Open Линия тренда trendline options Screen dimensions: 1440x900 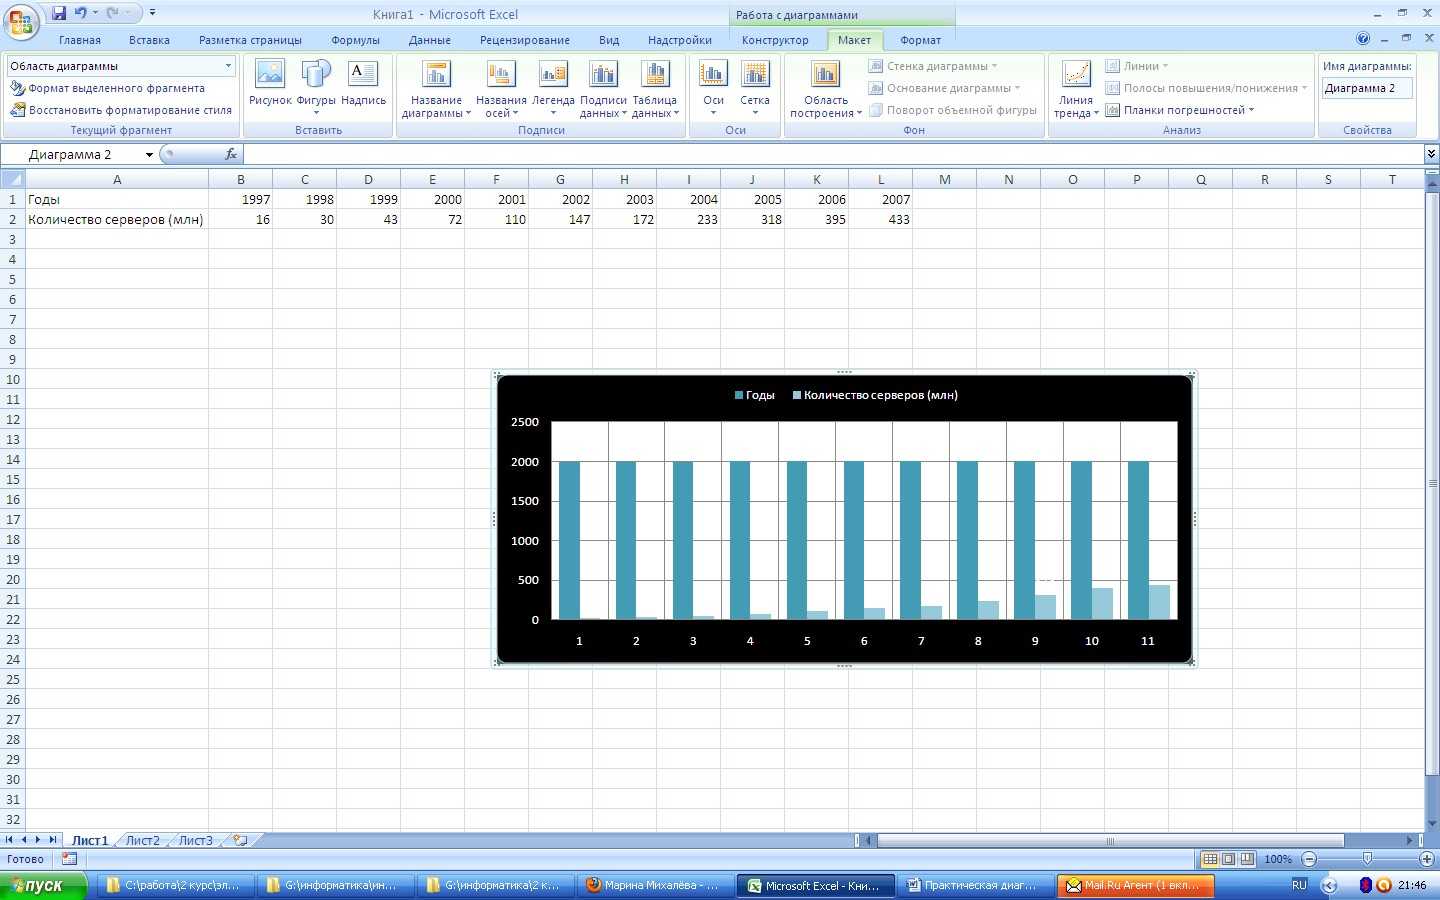click(x=1076, y=89)
